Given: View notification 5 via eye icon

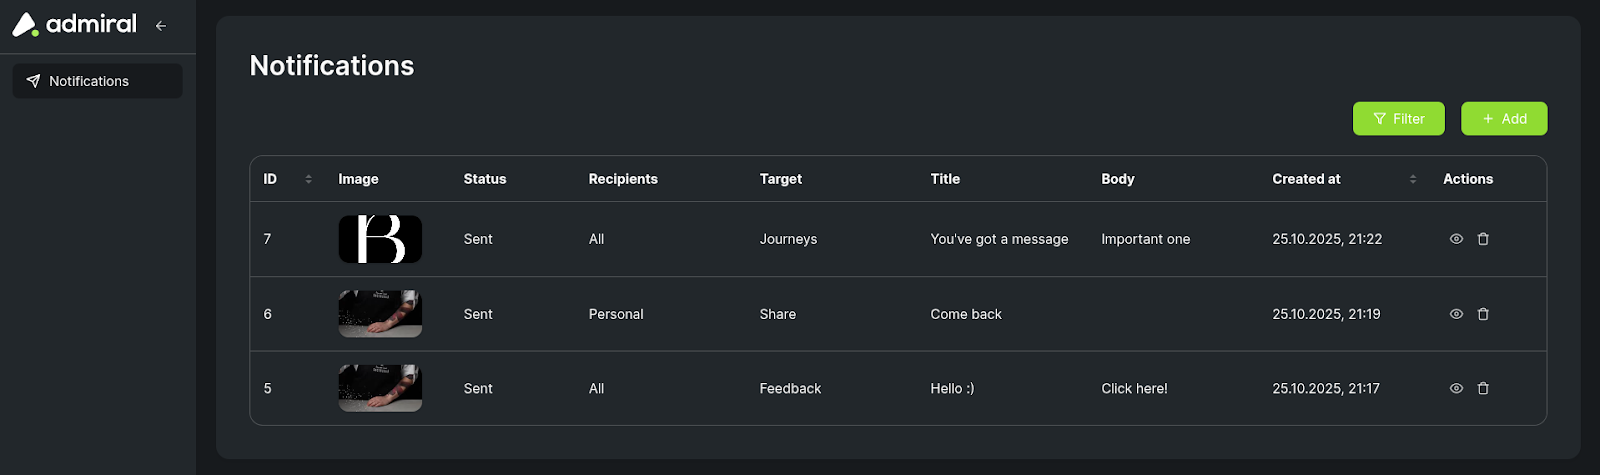Looking at the screenshot, I should coord(1456,388).
